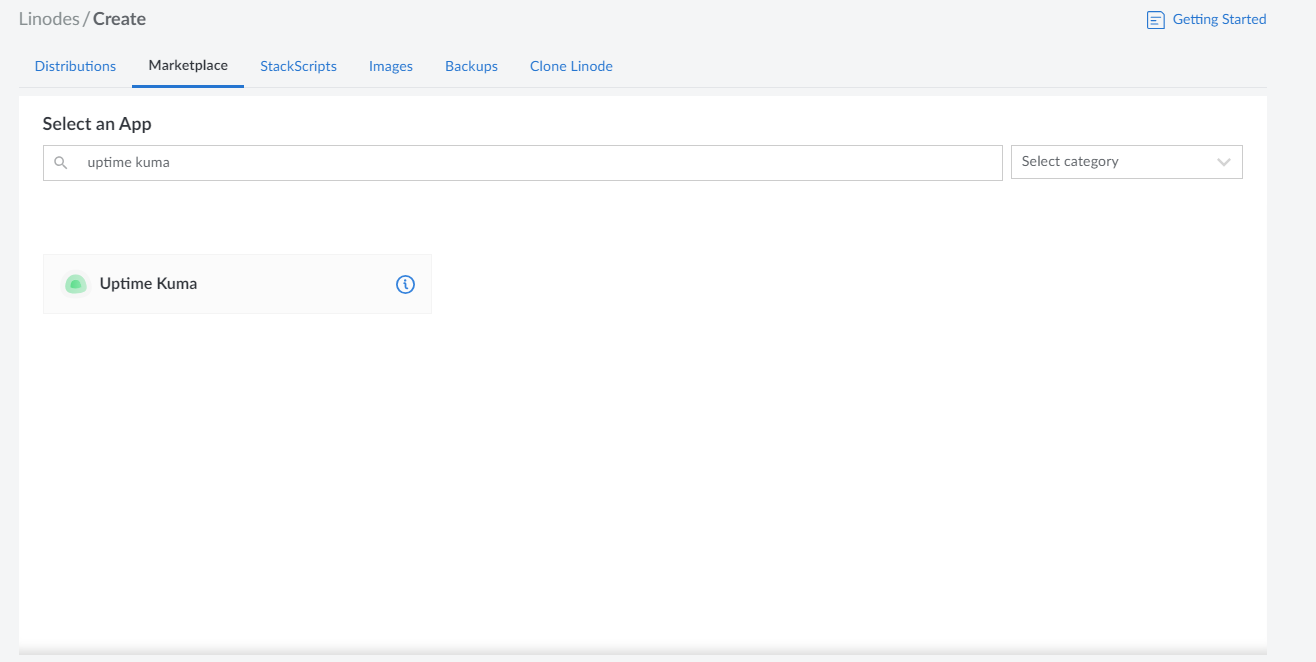
Task: Open the StackScripts tab
Action: [298, 66]
